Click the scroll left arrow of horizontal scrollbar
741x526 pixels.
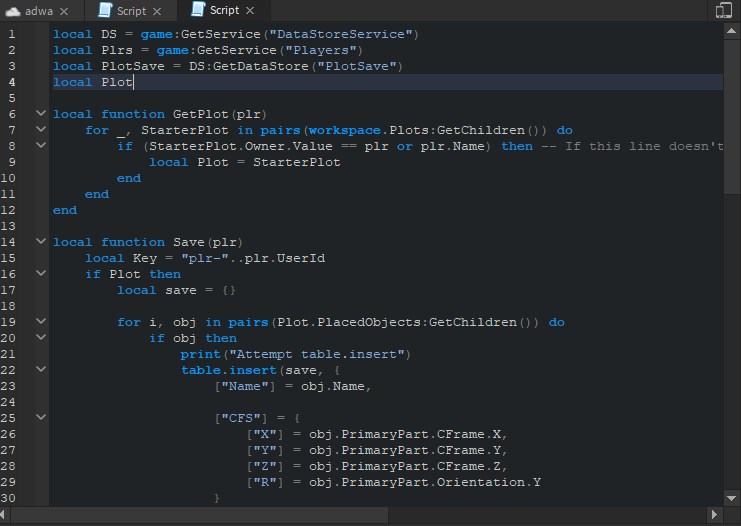[4, 514]
